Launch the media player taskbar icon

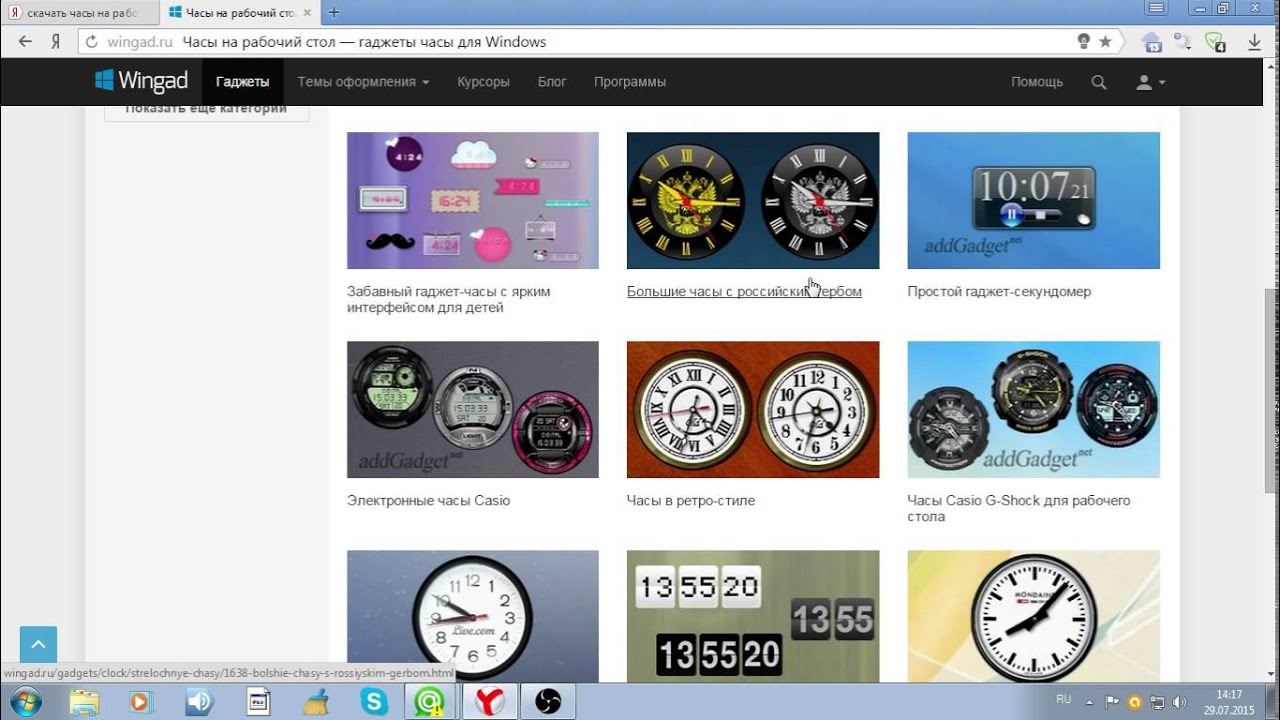140,701
